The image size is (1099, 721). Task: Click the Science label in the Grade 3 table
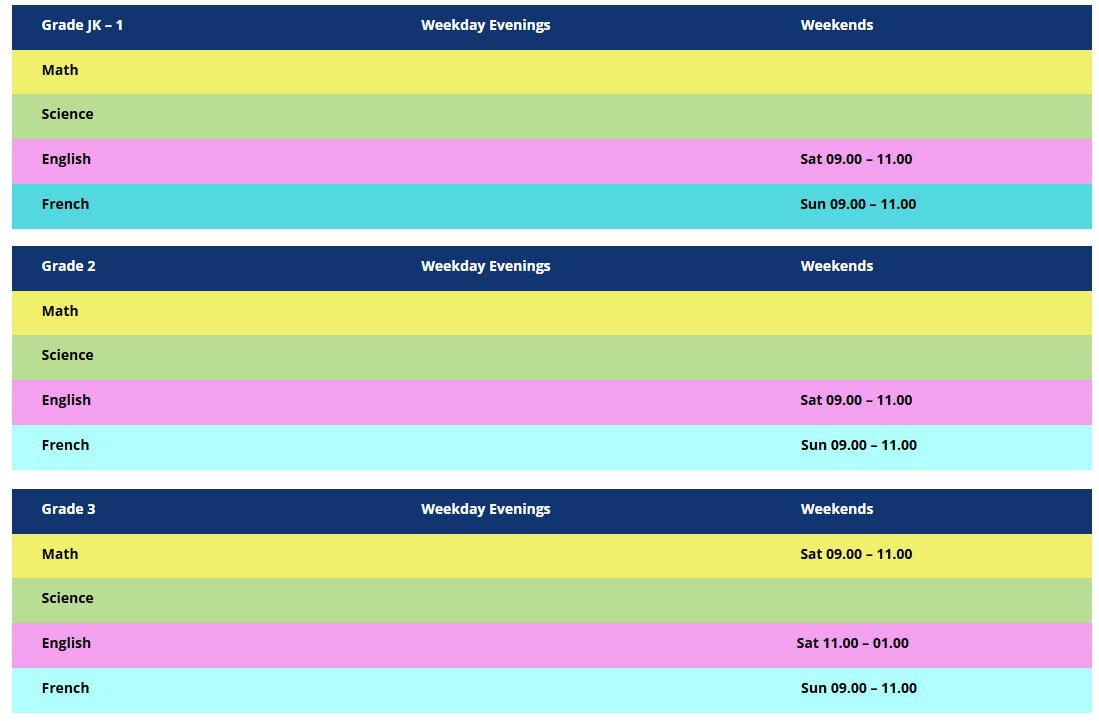[x=67, y=598]
